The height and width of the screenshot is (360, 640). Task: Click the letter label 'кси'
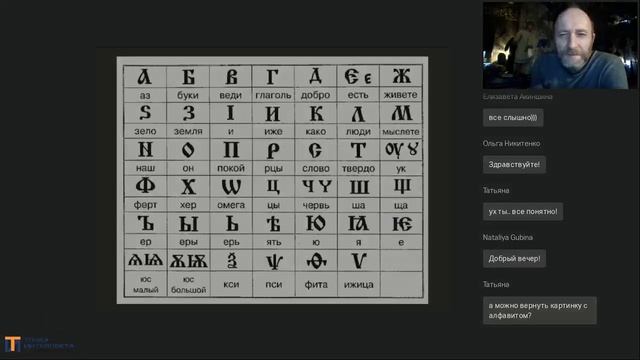(x=231, y=284)
